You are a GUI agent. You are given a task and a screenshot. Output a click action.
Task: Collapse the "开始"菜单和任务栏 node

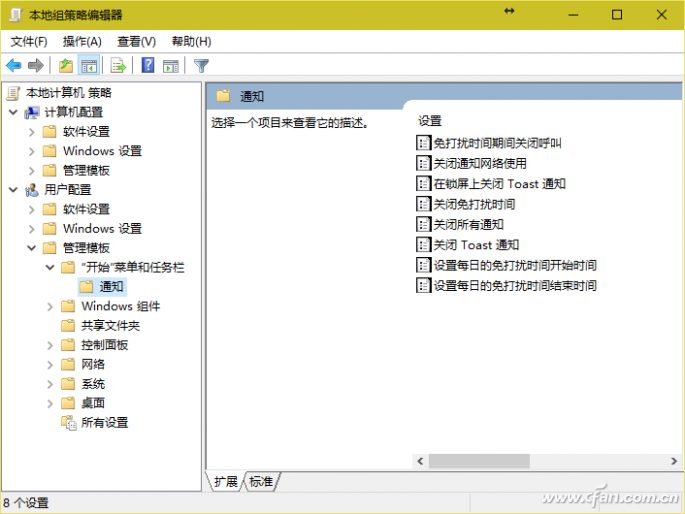[x=50, y=267]
